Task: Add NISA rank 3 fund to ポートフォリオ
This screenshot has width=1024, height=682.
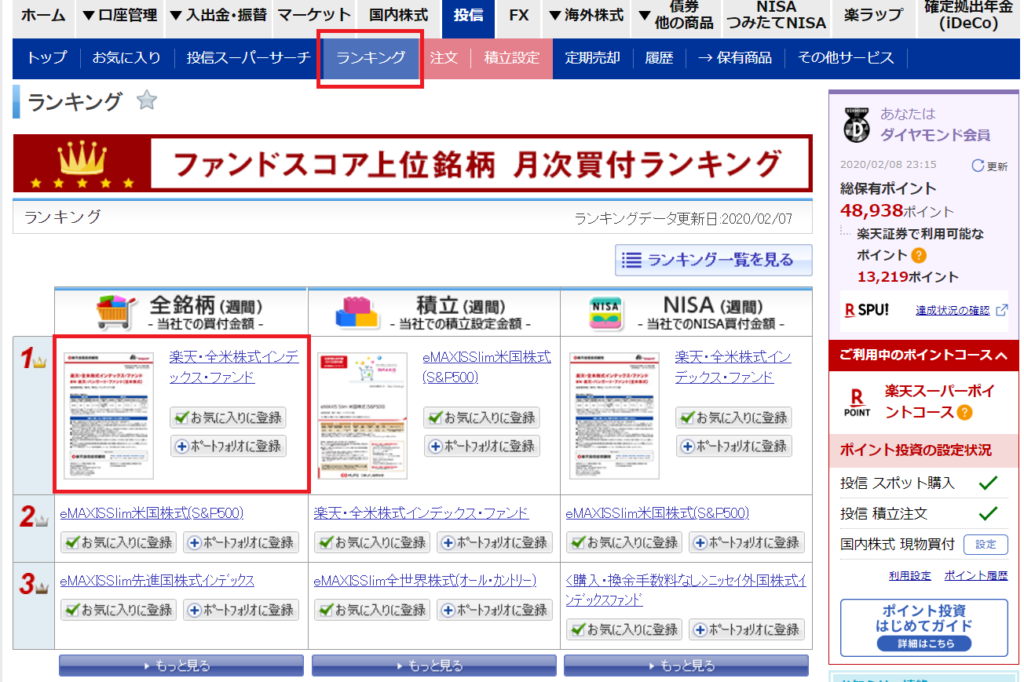Action: 746,630
